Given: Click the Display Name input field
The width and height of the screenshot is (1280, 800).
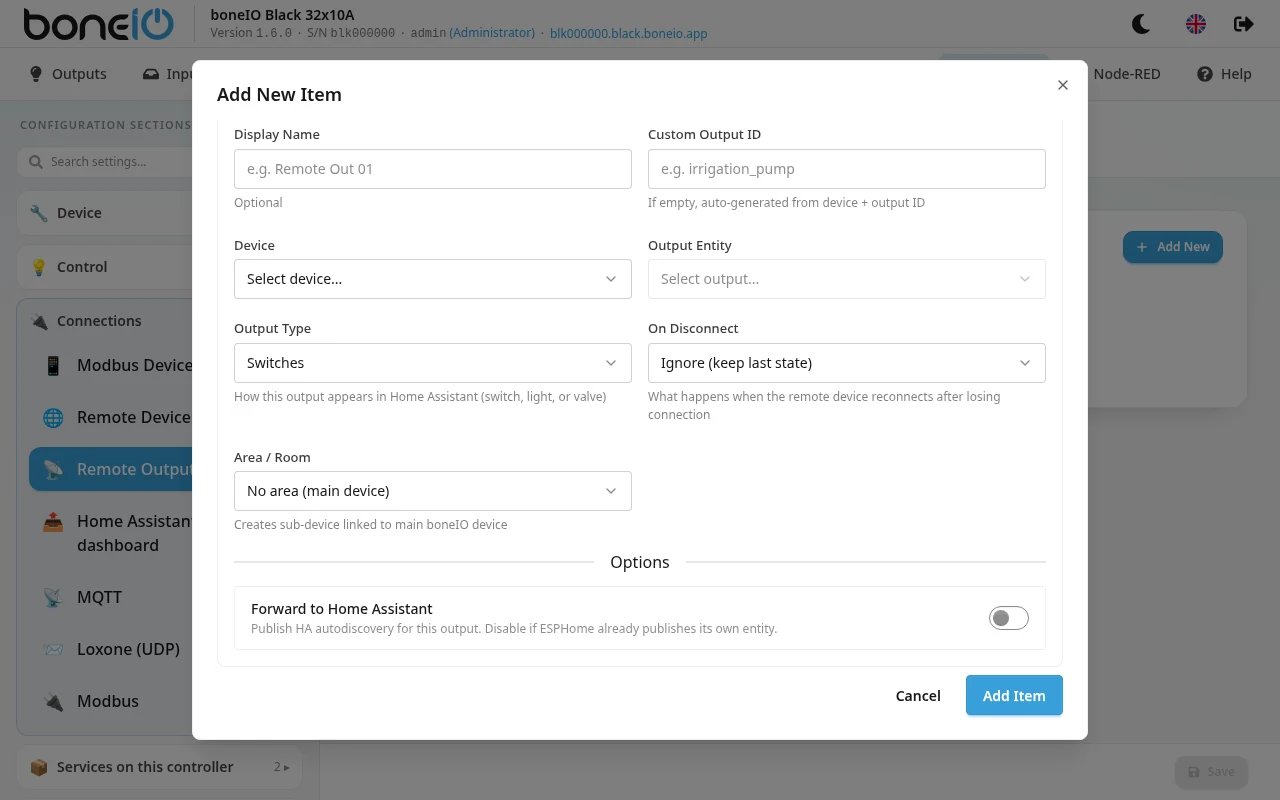Looking at the screenshot, I should click(433, 169).
